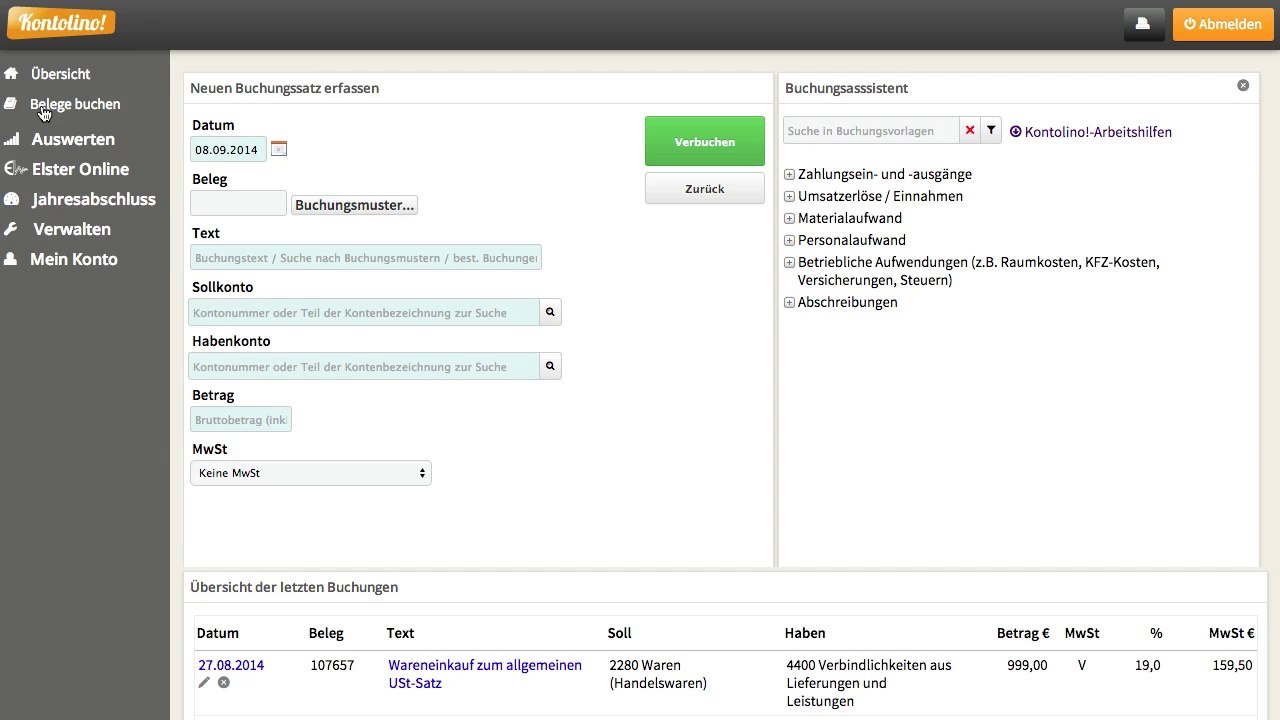This screenshot has width=1280, height=720.
Task: Click into the Betrag input field
Action: [241, 420]
